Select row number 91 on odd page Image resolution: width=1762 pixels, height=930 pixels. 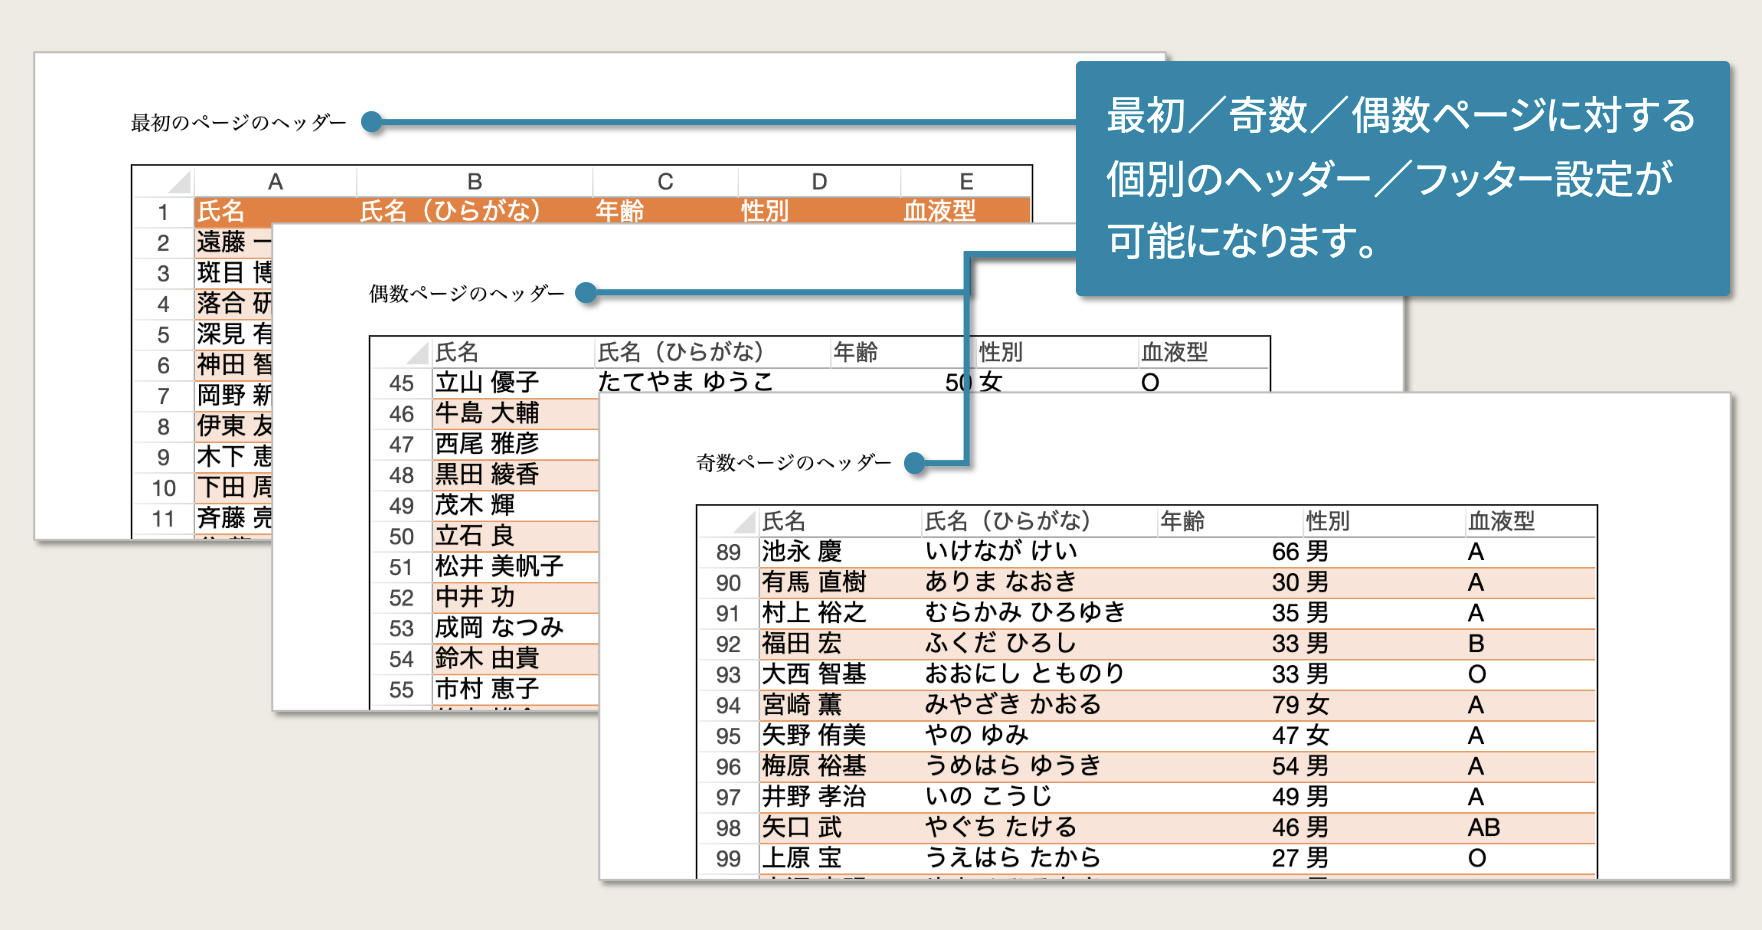click(728, 614)
